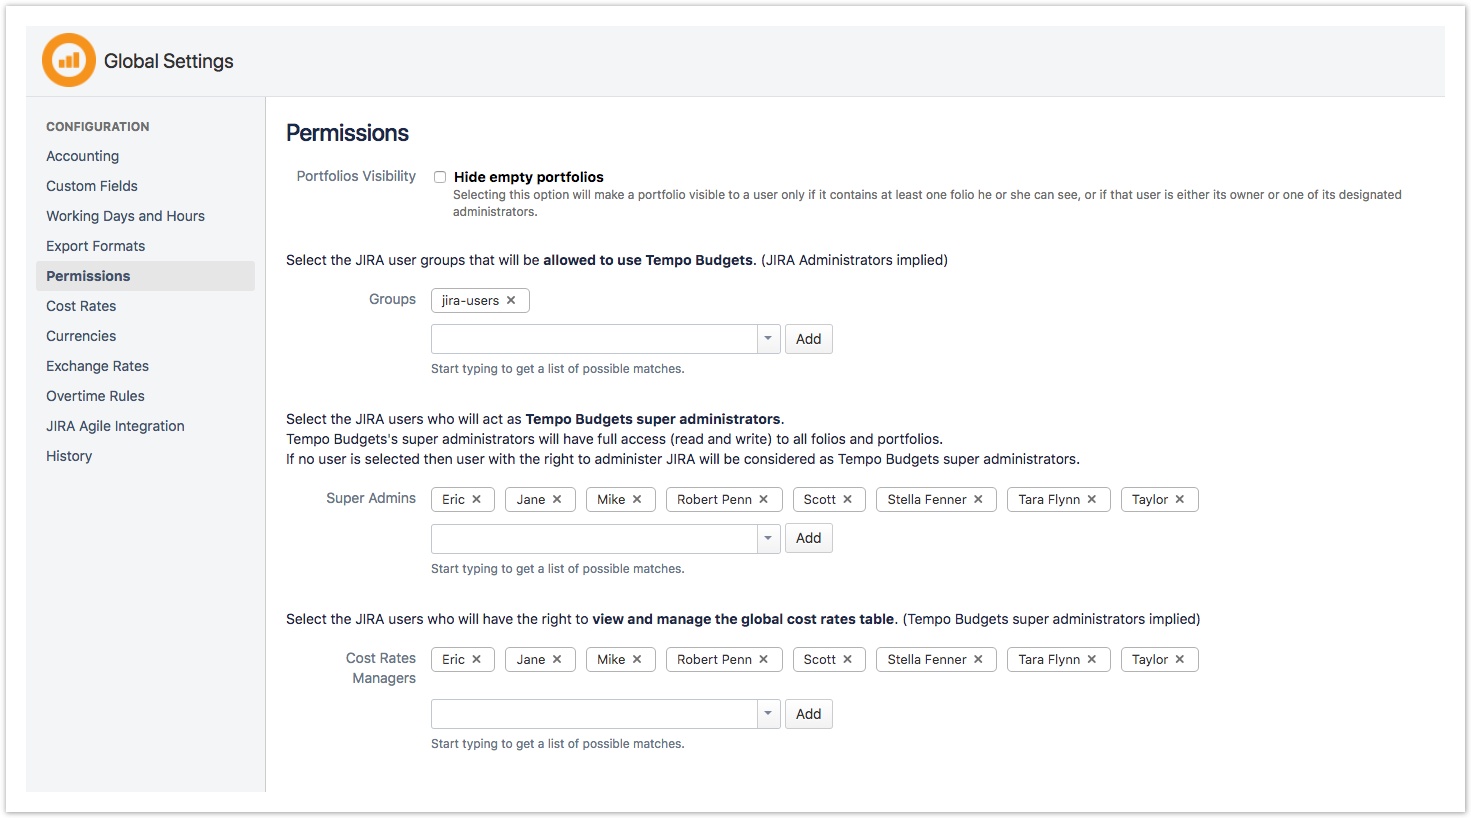1471x818 pixels.
Task: Open Accounting configuration page
Action: coord(82,156)
